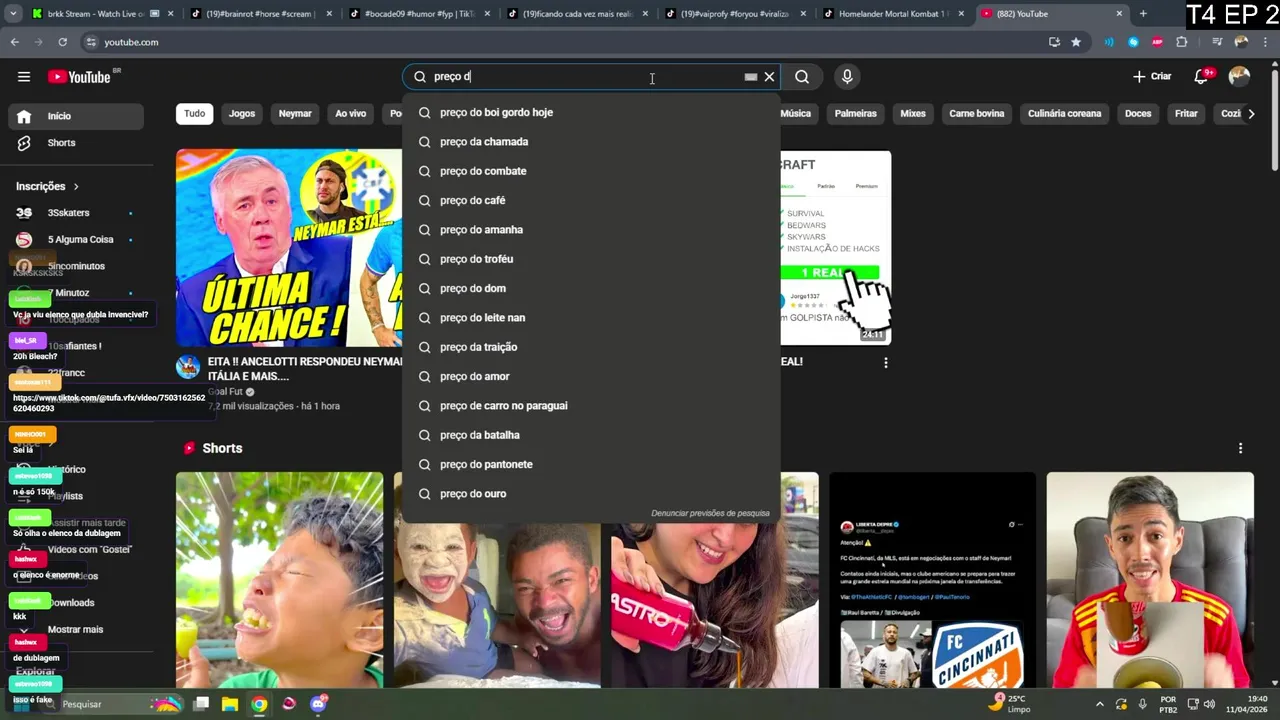The width and height of the screenshot is (1280, 720).
Task: Open Discord from the taskbar
Action: [x=318, y=704]
